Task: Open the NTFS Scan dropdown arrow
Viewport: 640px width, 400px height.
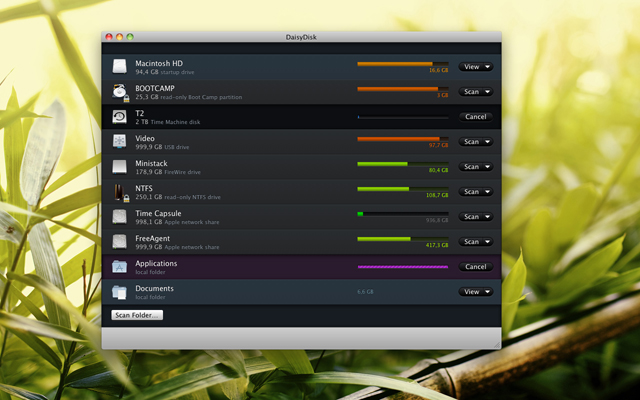Action: click(x=488, y=192)
